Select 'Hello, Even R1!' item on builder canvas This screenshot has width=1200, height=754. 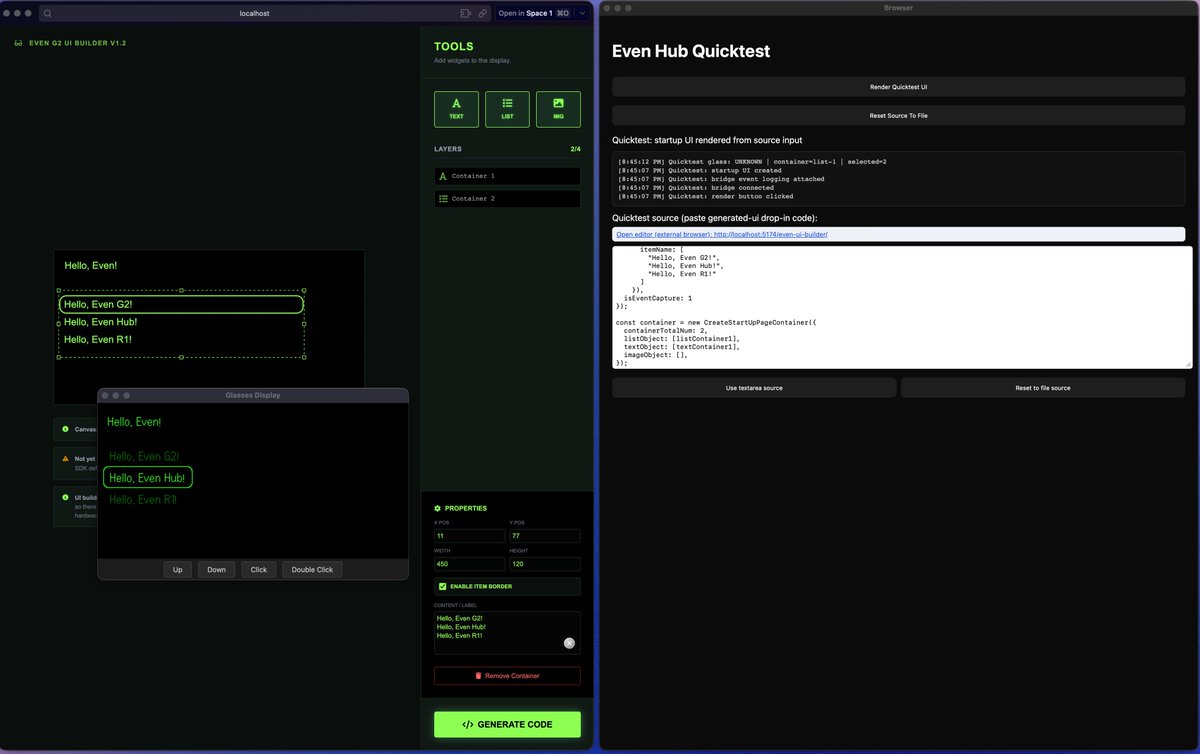(98, 339)
